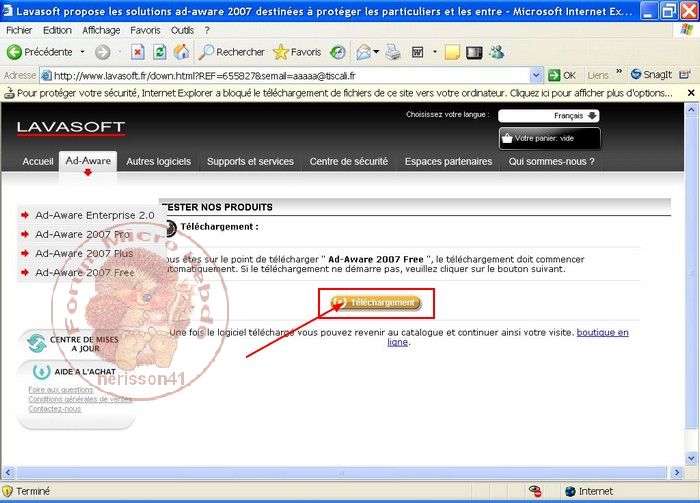Open the Fichier menu
The image size is (700, 503).
coord(19,30)
